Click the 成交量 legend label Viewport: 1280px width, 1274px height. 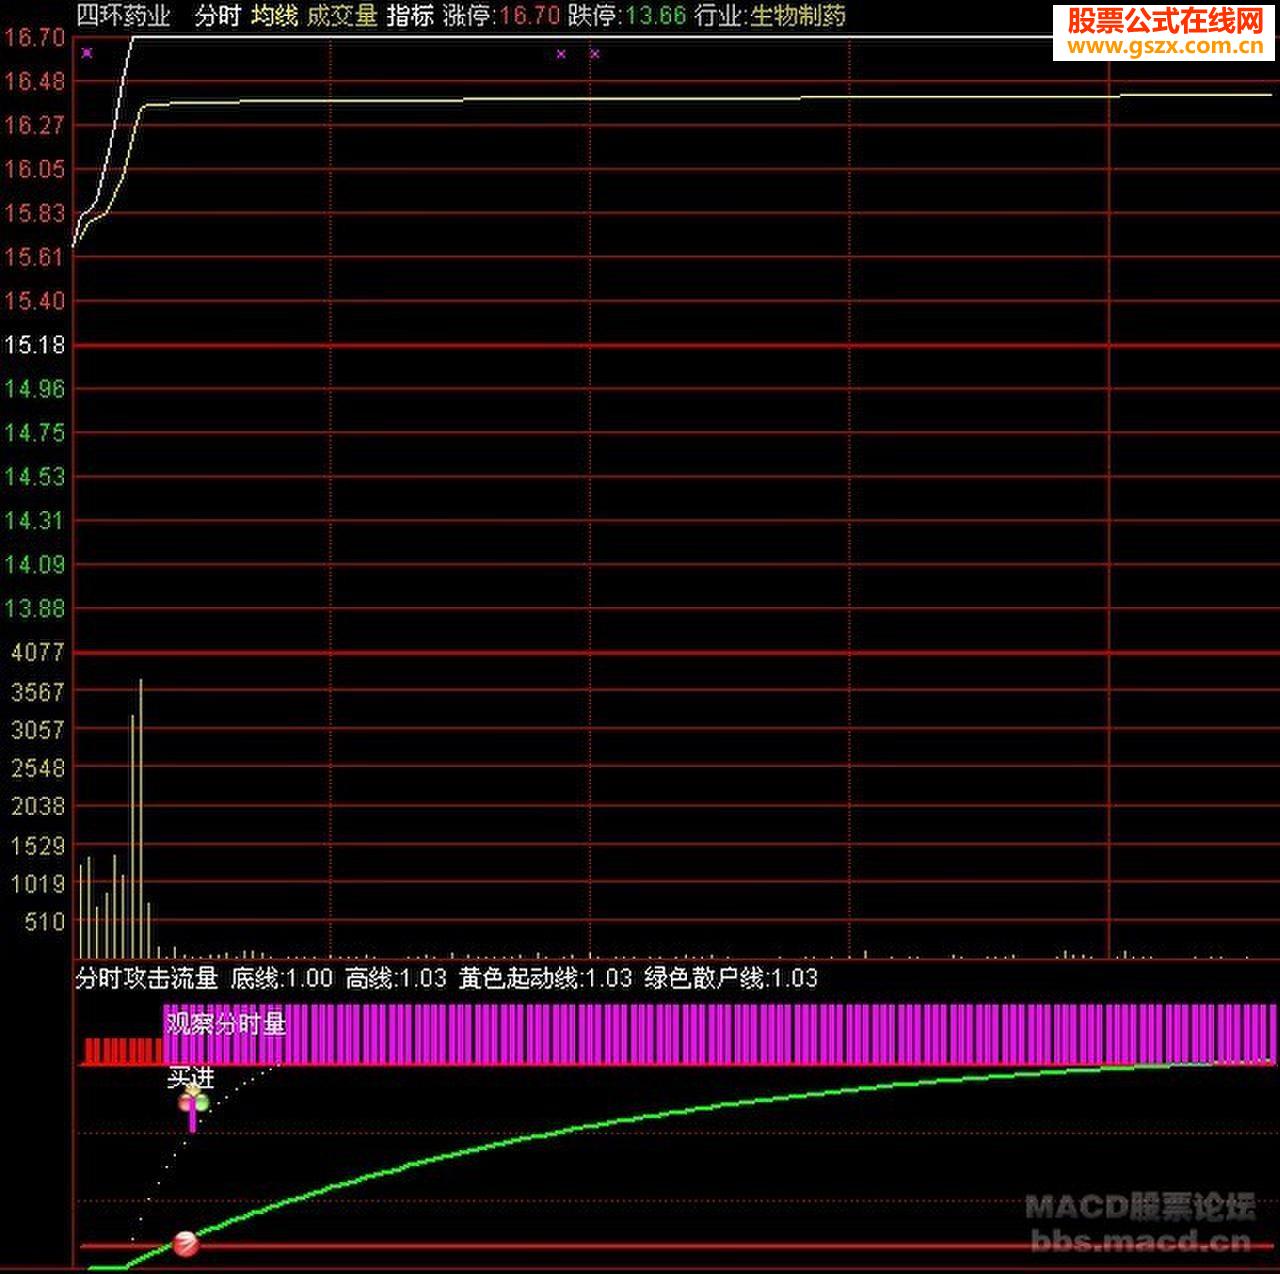[342, 16]
